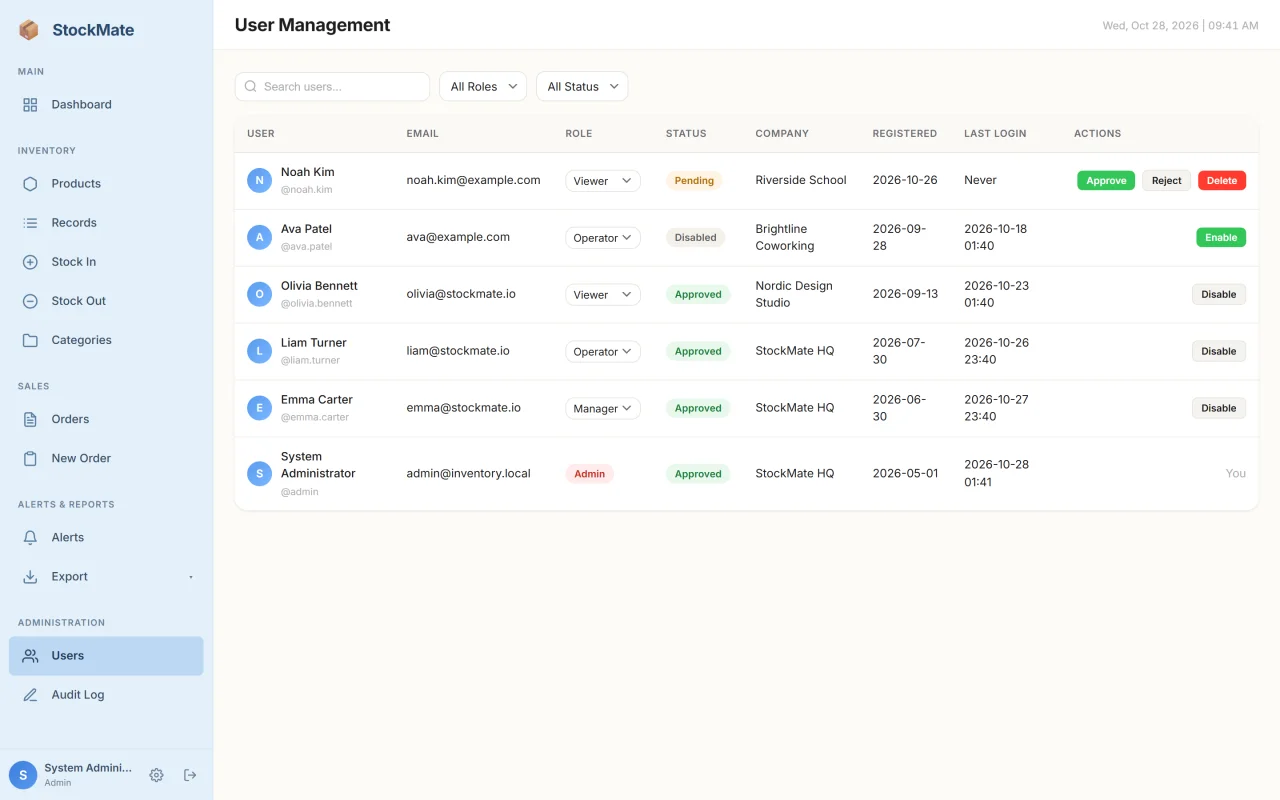Reject Noah Kim's registration
The width and height of the screenshot is (1280, 800).
(1166, 181)
